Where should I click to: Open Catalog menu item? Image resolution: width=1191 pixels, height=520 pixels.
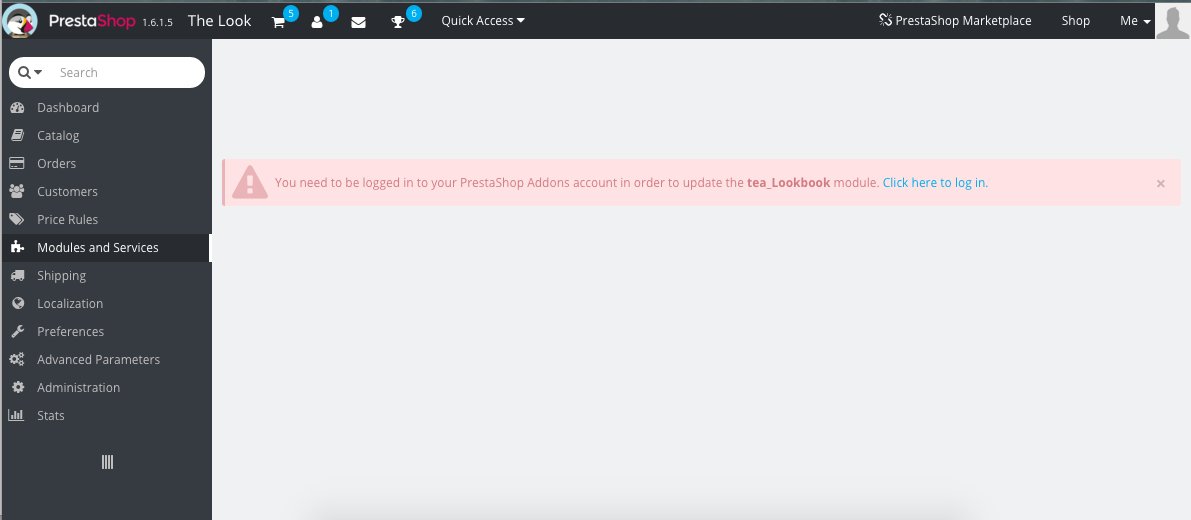(x=106, y=136)
